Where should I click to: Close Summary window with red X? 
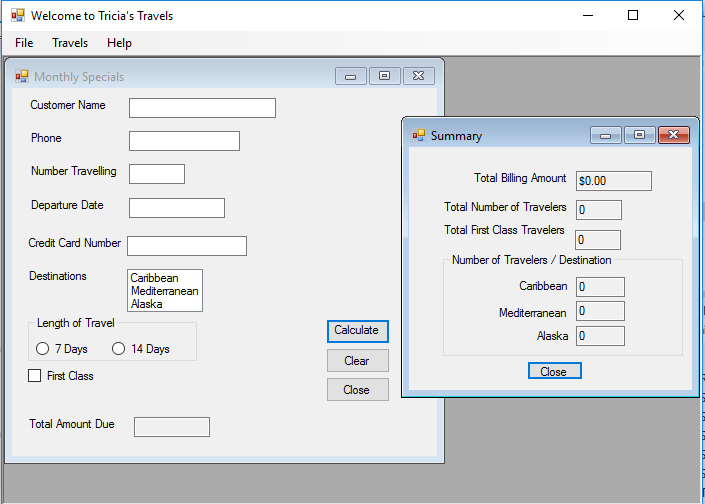(x=673, y=135)
